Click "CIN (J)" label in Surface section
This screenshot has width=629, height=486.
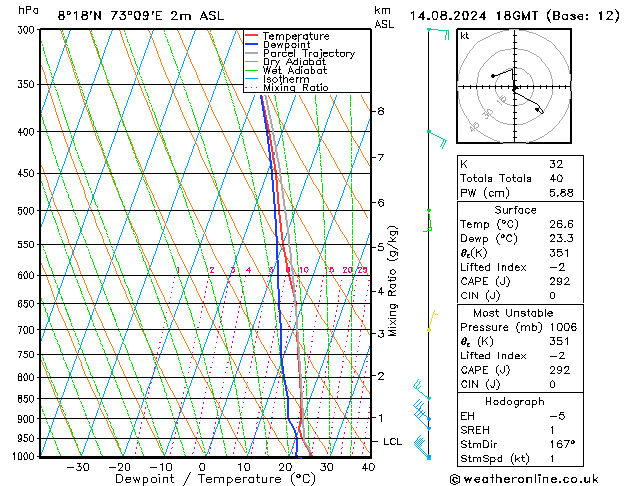coord(480,296)
